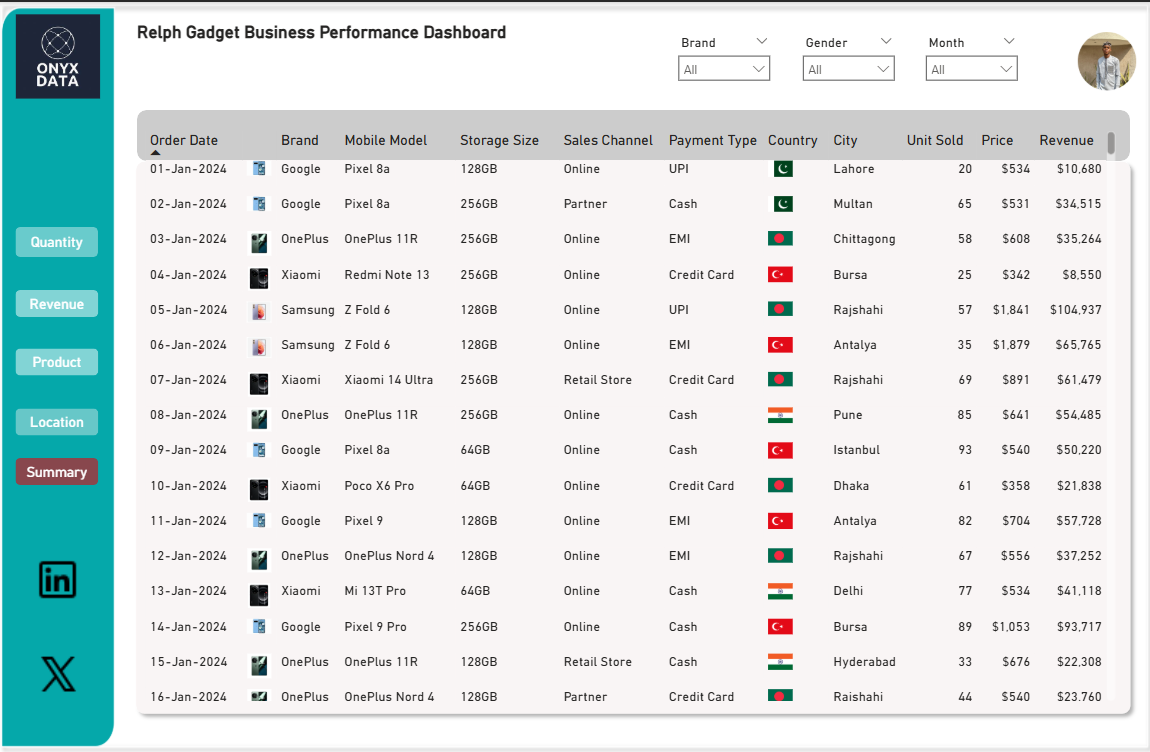Go to the Product page
Image resolution: width=1150 pixels, height=752 pixels.
(x=56, y=362)
